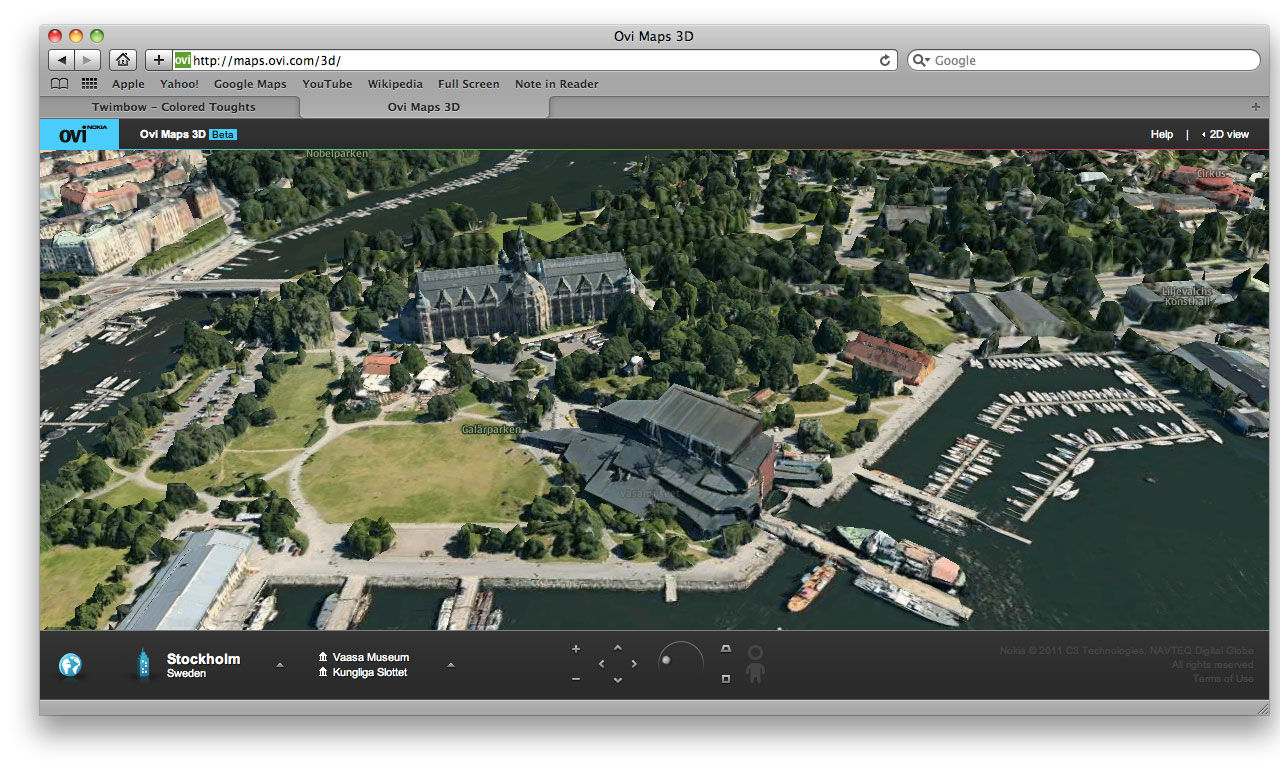Viewport: 1280px width, 770px height.
Task: Pan the map down with arrow
Action: coord(617,680)
